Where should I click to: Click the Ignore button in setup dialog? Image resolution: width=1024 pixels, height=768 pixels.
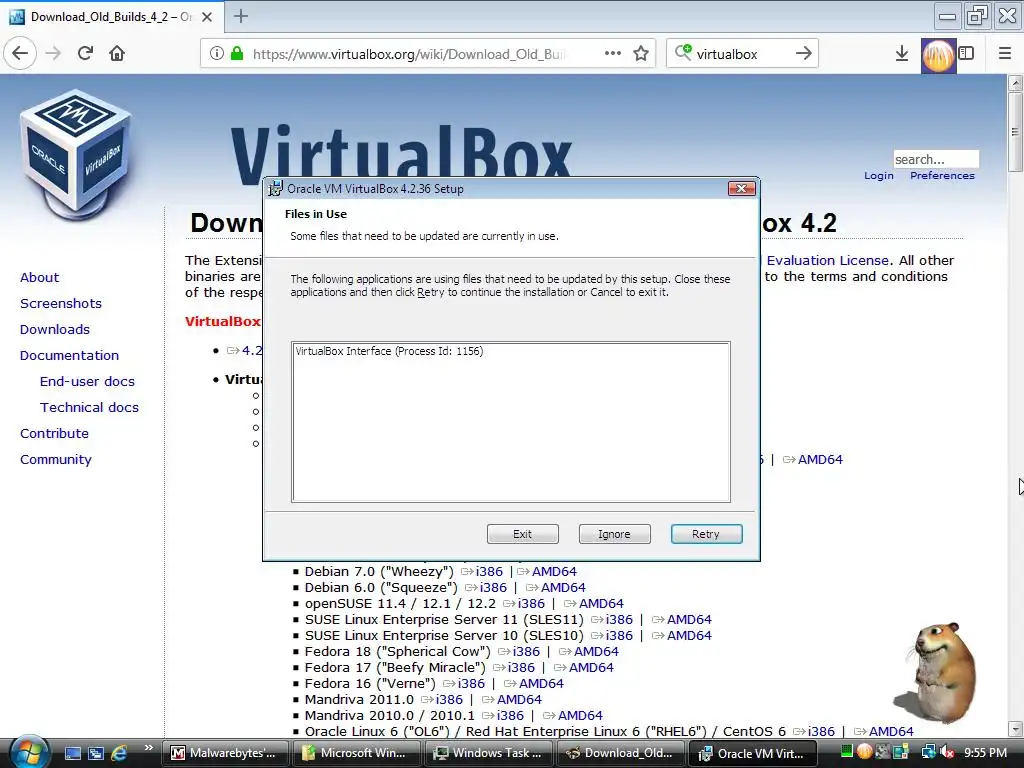click(x=614, y=534)
